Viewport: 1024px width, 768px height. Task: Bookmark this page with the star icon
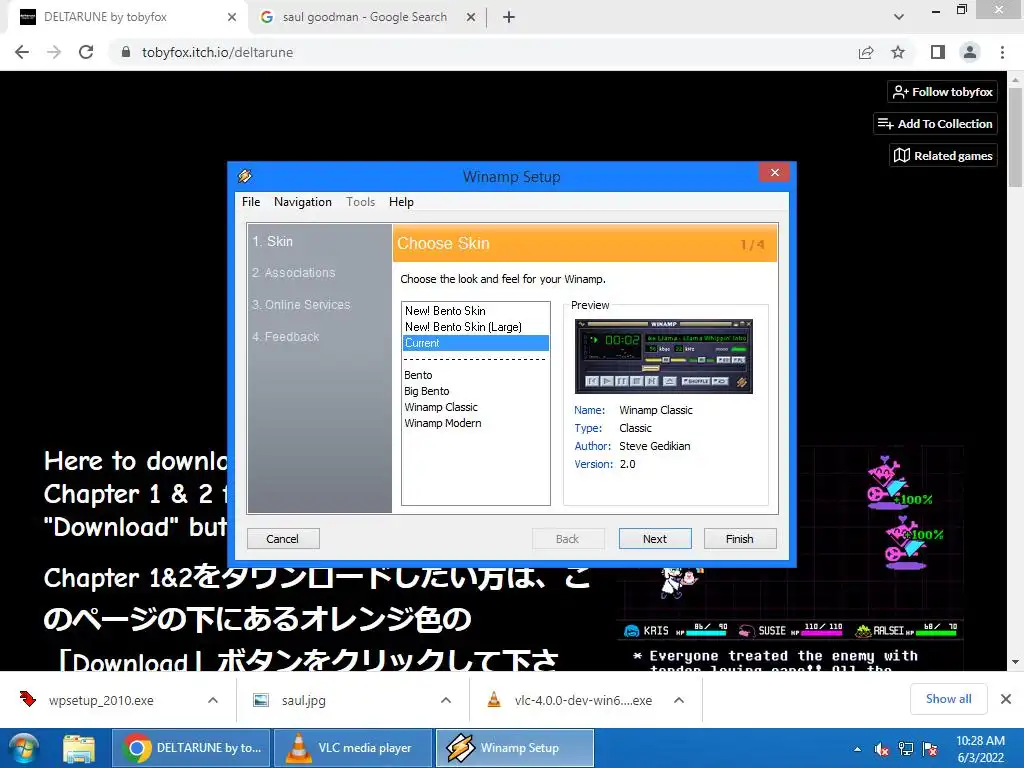pyautogui.click(x=898, y=52)
